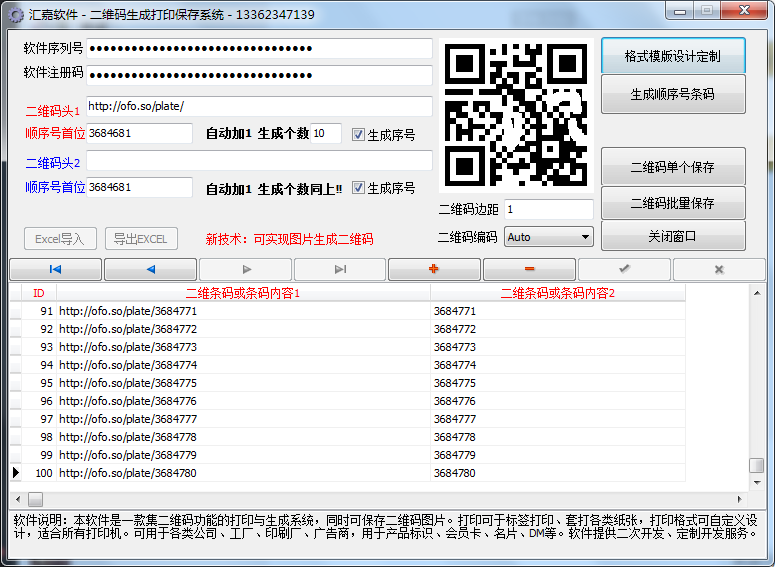Click horizontal scrollbar right arrow
Screen dimensions: 775x567
pyautogui.click(x=739, y=499)
